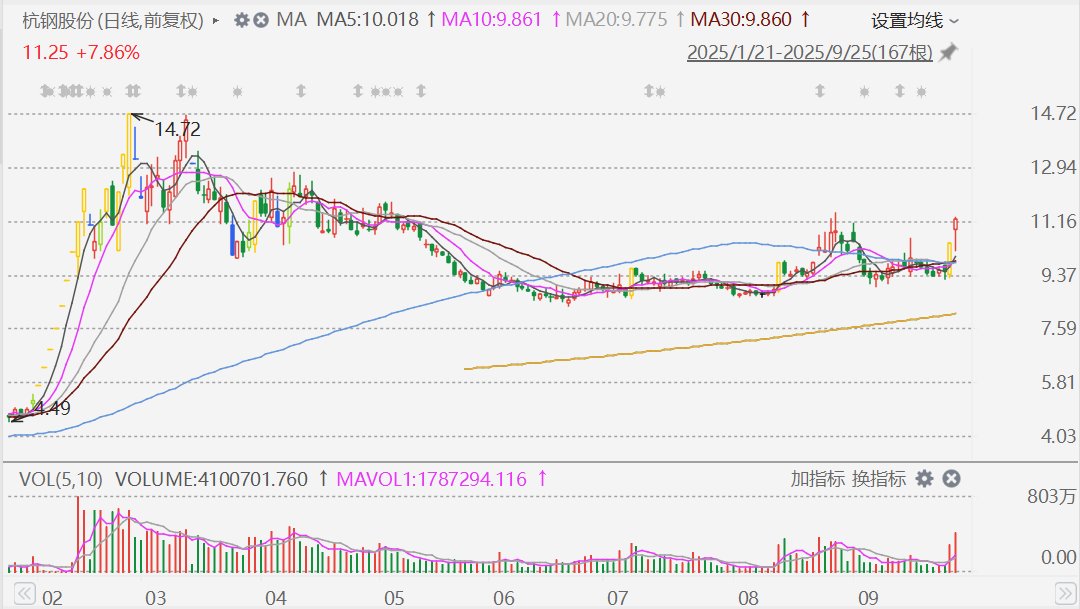The width and height of the screenshot is (1080, 609).
Task: Open the 2025/1/21-2025/9/25 date range link
Action: [809, 53]
